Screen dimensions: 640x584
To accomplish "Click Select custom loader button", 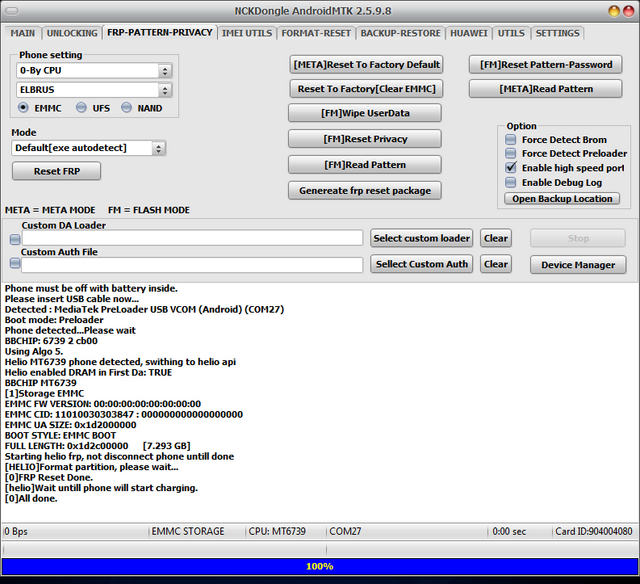I will 422,238.
